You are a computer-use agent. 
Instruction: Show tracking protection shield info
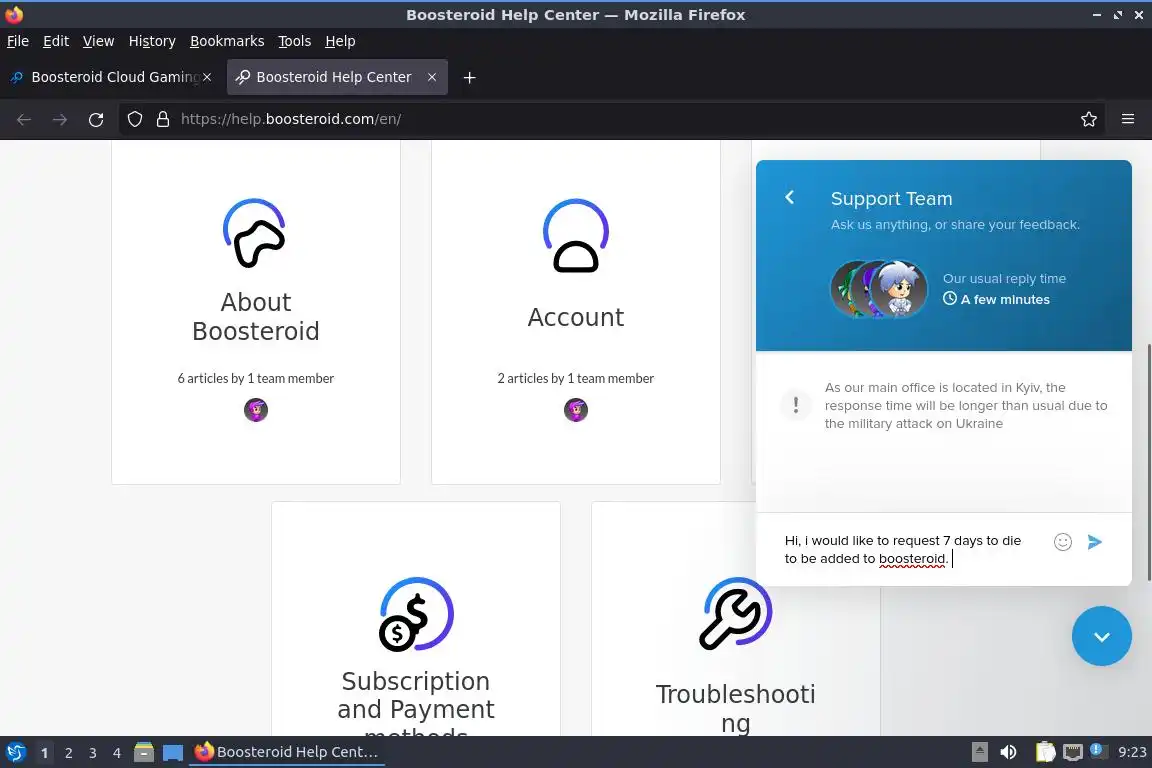click(x=134, y=119)
